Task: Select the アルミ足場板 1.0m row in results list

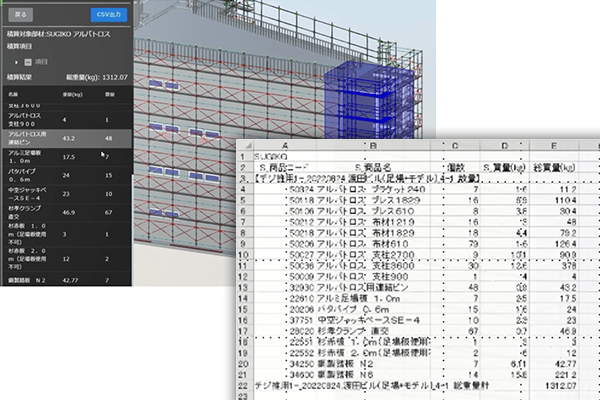Action: pyautogui.click(x=66, y=157)
